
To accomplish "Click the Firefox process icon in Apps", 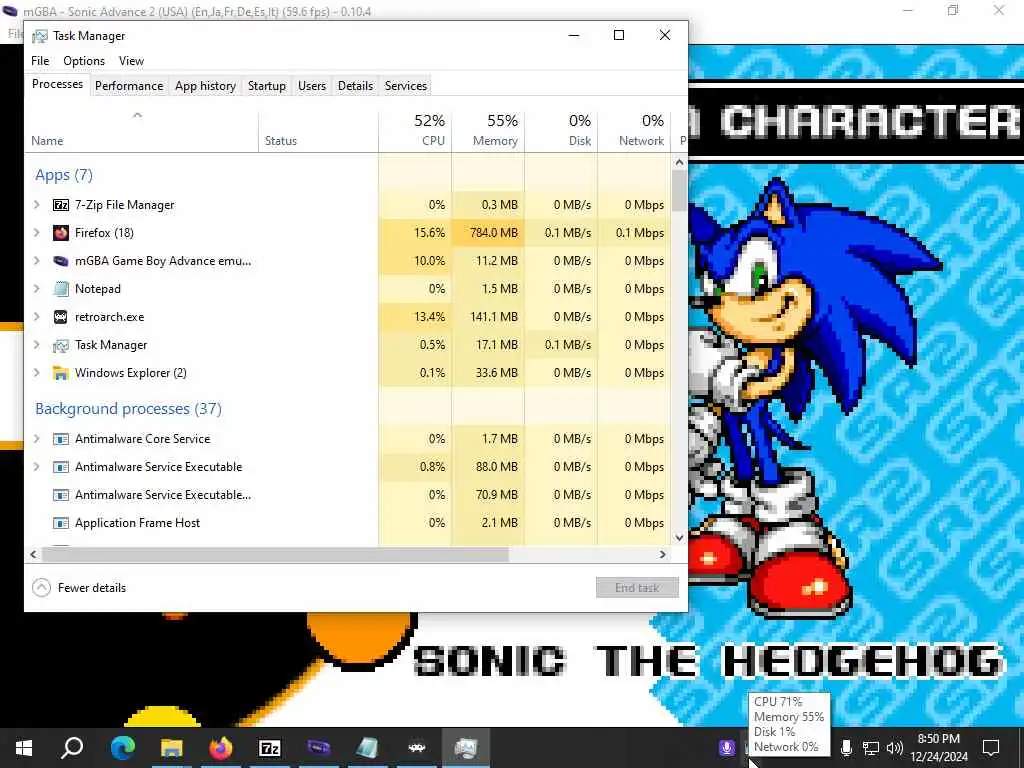I will point(61,233).
